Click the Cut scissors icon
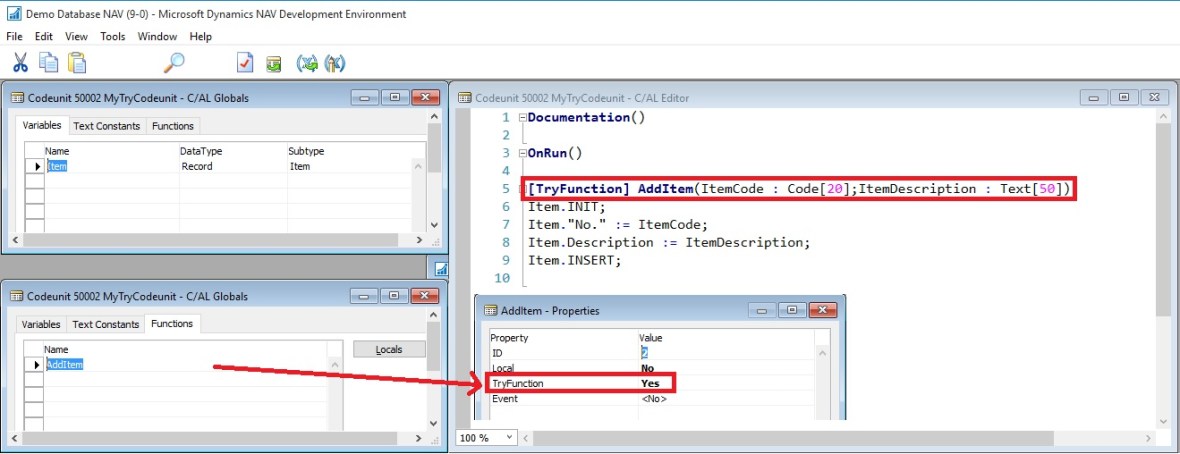Screen dimensions: 1180x454 [x=19, y=63]
